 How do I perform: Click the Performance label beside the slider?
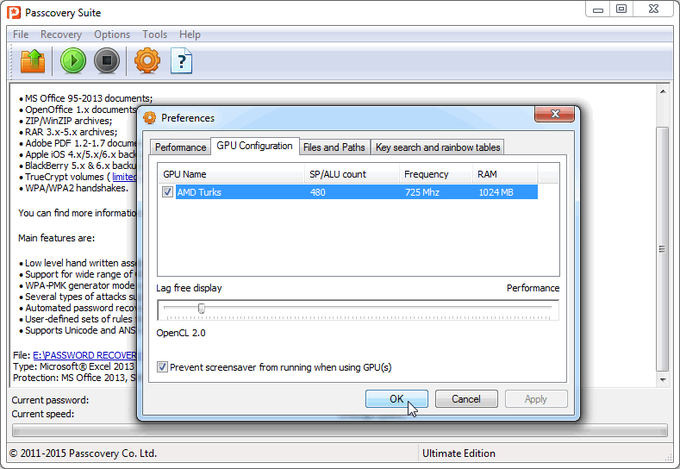pyautogui.click(x=533, y=288)
